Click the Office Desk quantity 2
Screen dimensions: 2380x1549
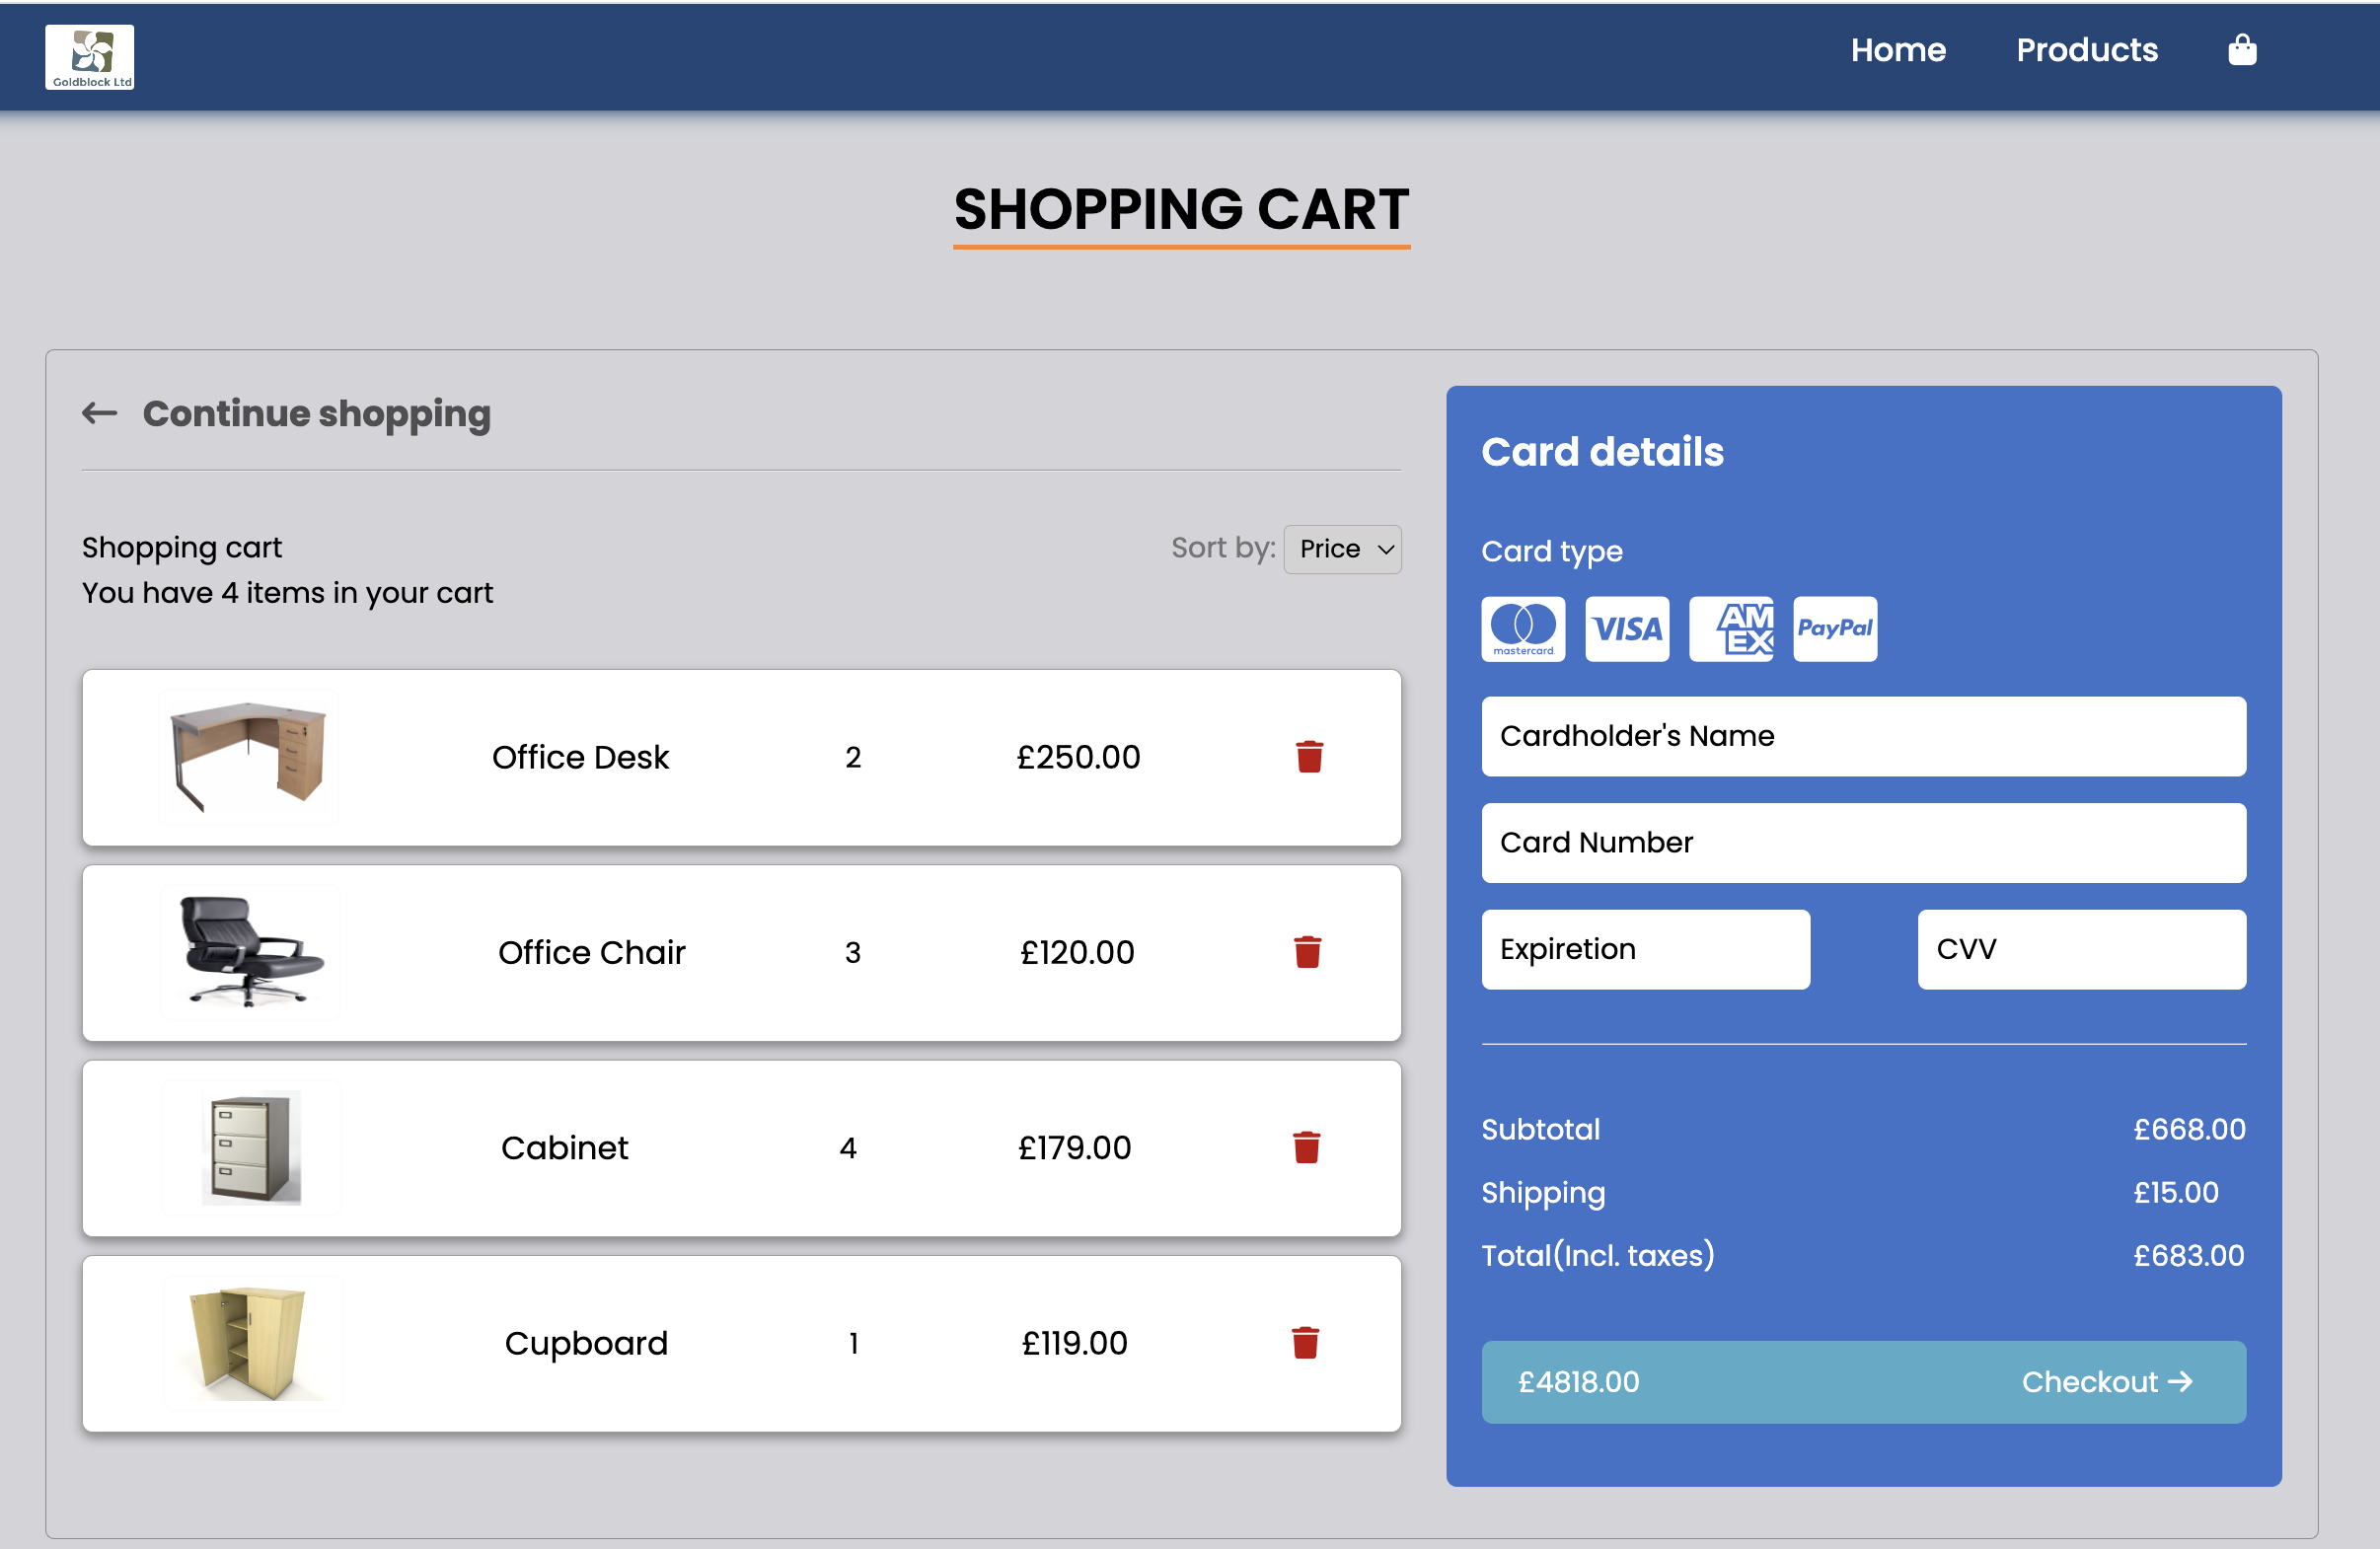point(853,757)
